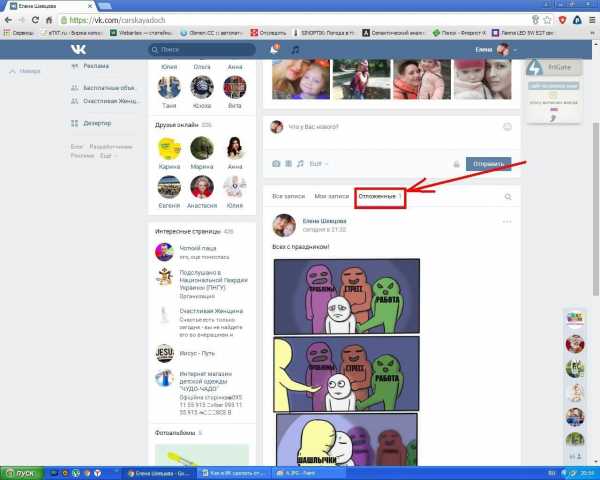Image resolution: width=600 pixels, height=480 pixels.
Task: Click friGate extension panel
Action: 554,68
